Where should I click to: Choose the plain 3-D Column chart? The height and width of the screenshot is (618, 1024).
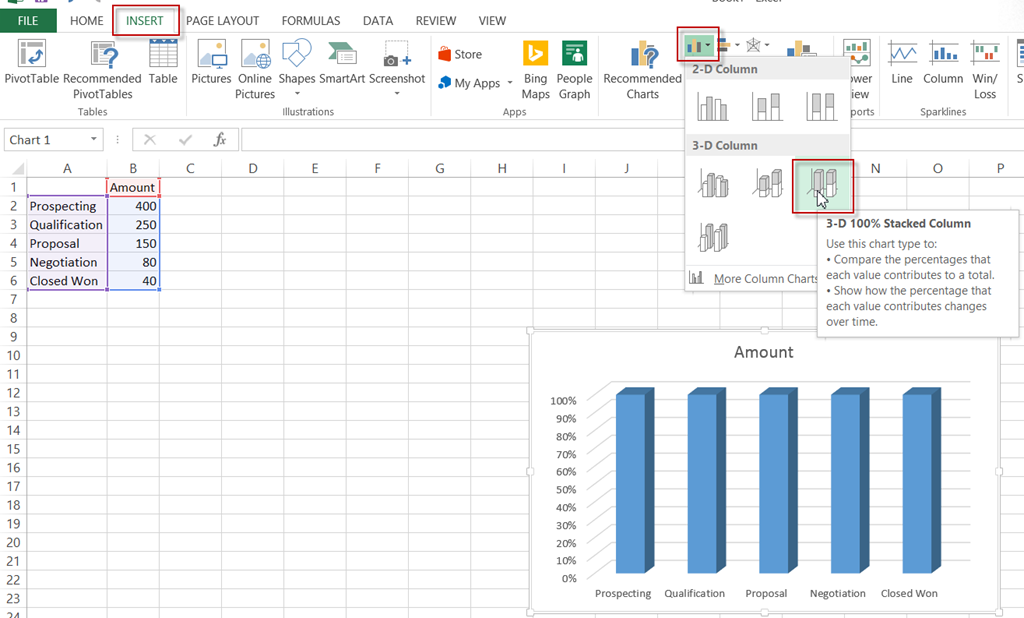pos(712,236)
